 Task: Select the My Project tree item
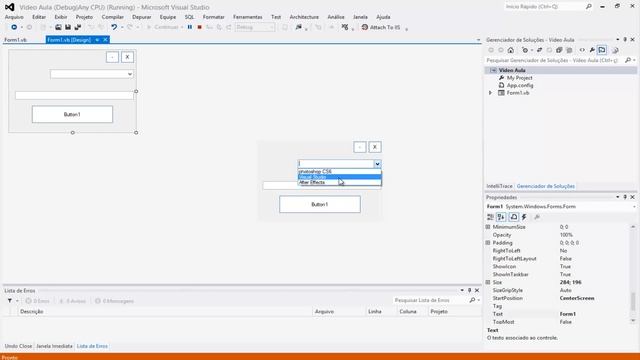click(519, 78)
